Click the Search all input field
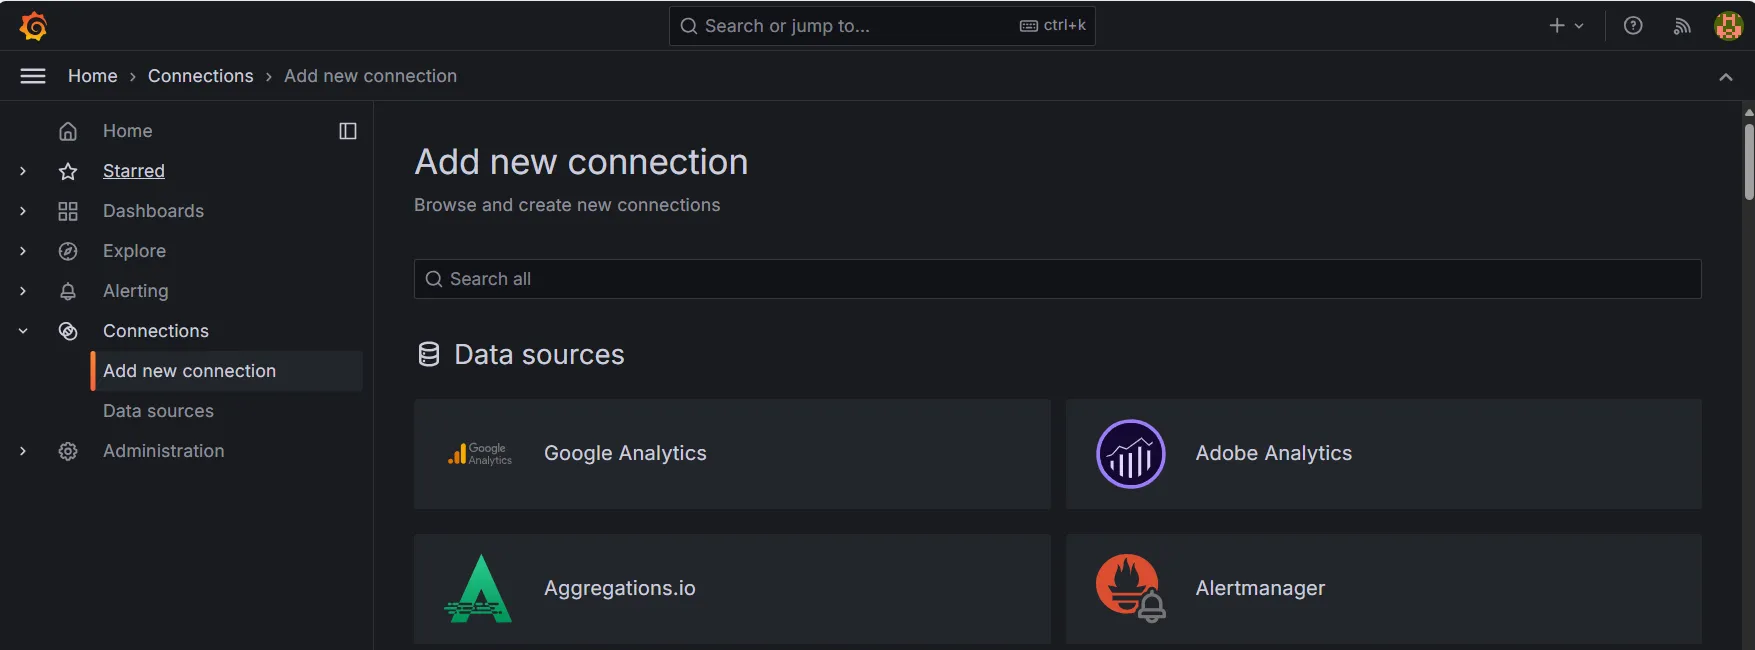Viewport: 1755px width, 650px height. (x=1057, y=279)
